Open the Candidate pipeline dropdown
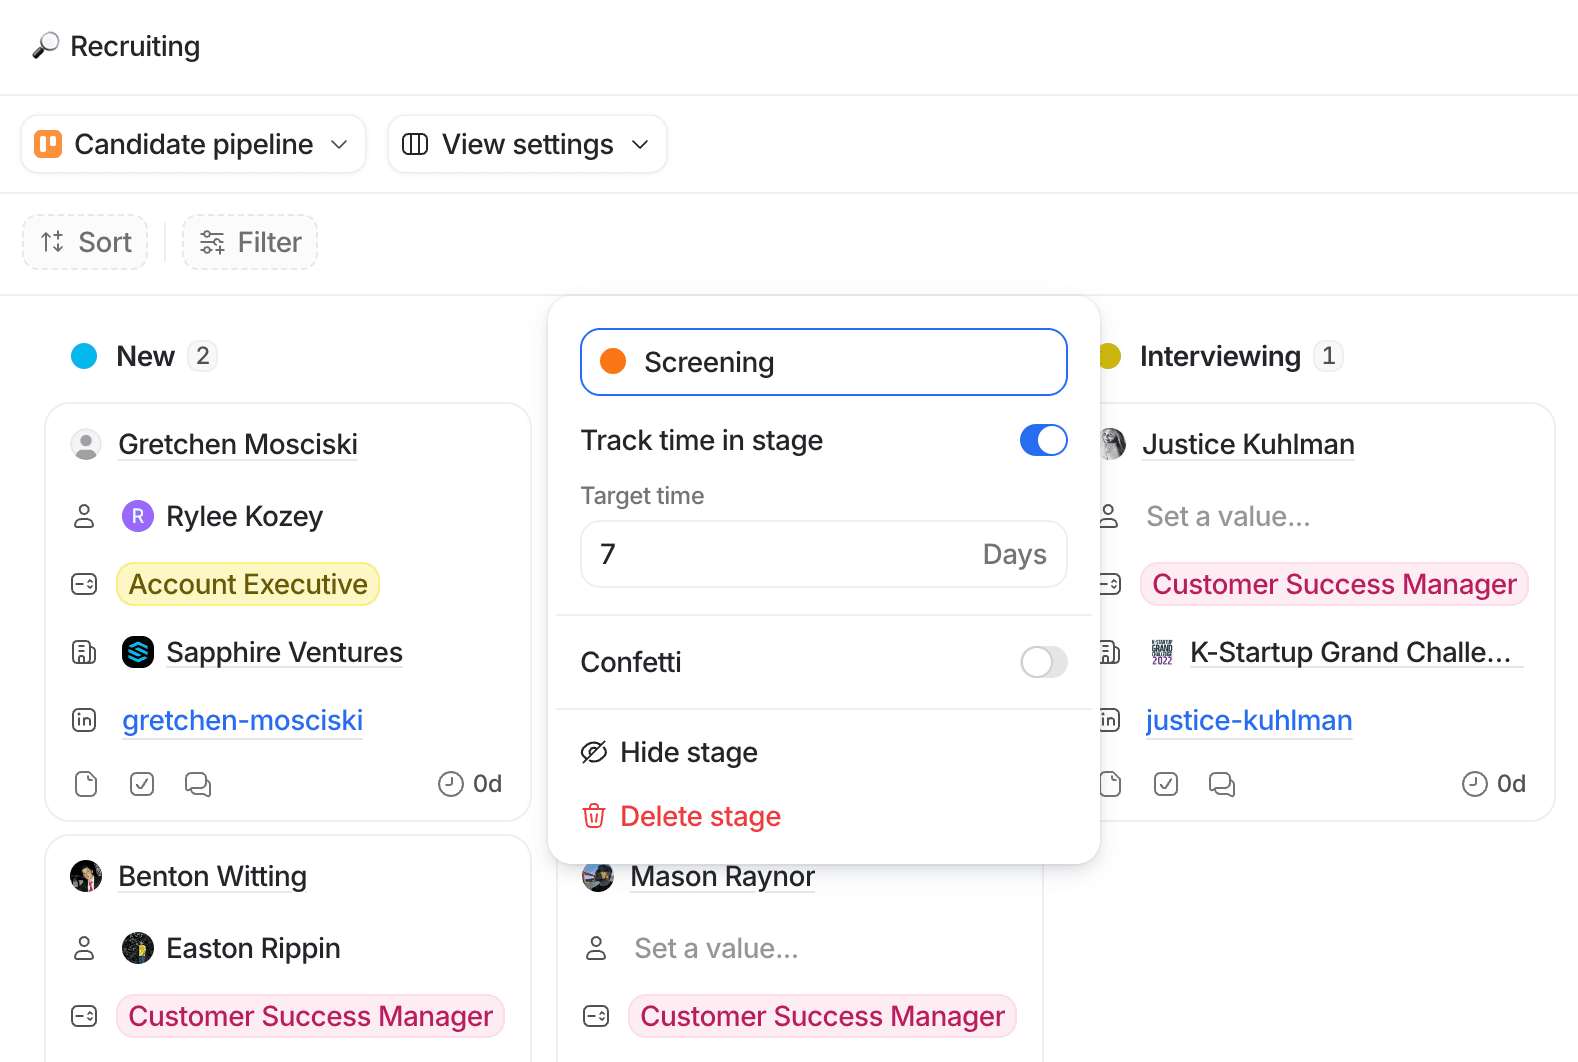1578x1062 pixels. 193,144
